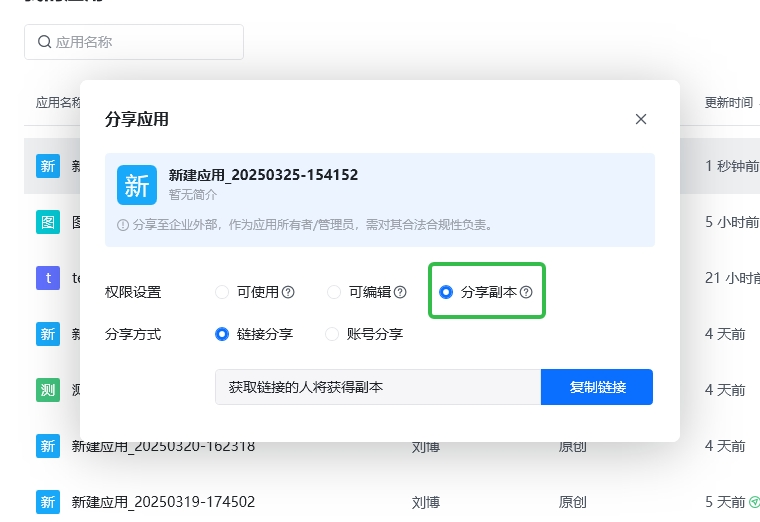Click the blue 新 icon in the 4 天前 row next to 分享方式

(48, 334)
